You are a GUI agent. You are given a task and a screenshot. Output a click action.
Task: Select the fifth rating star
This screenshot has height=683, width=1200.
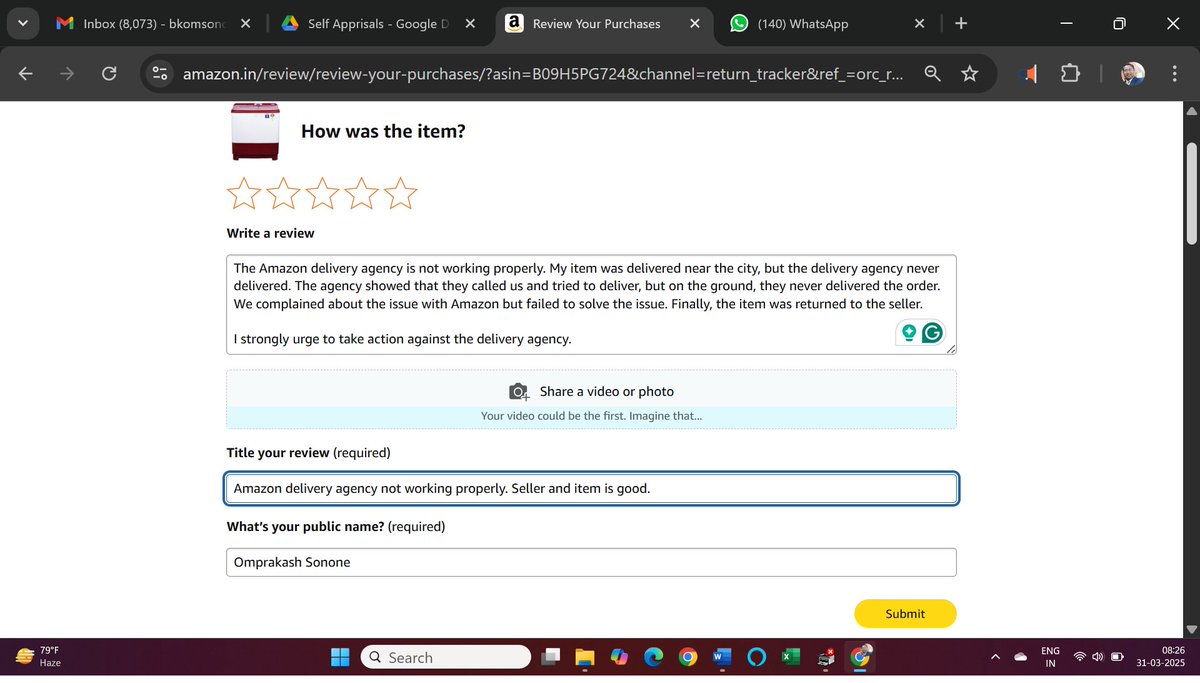tap(399, 193)
